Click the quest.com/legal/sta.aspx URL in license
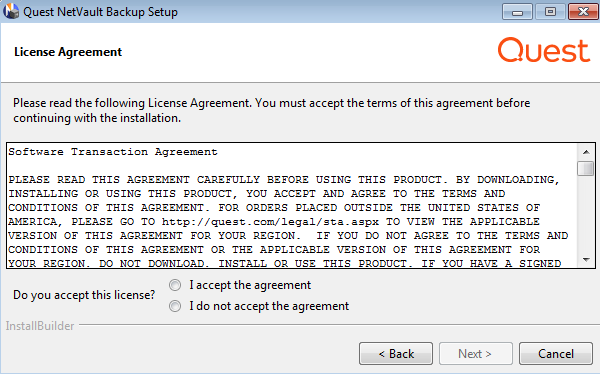This screenshot has height=374, width=600. tap(270, 222)
